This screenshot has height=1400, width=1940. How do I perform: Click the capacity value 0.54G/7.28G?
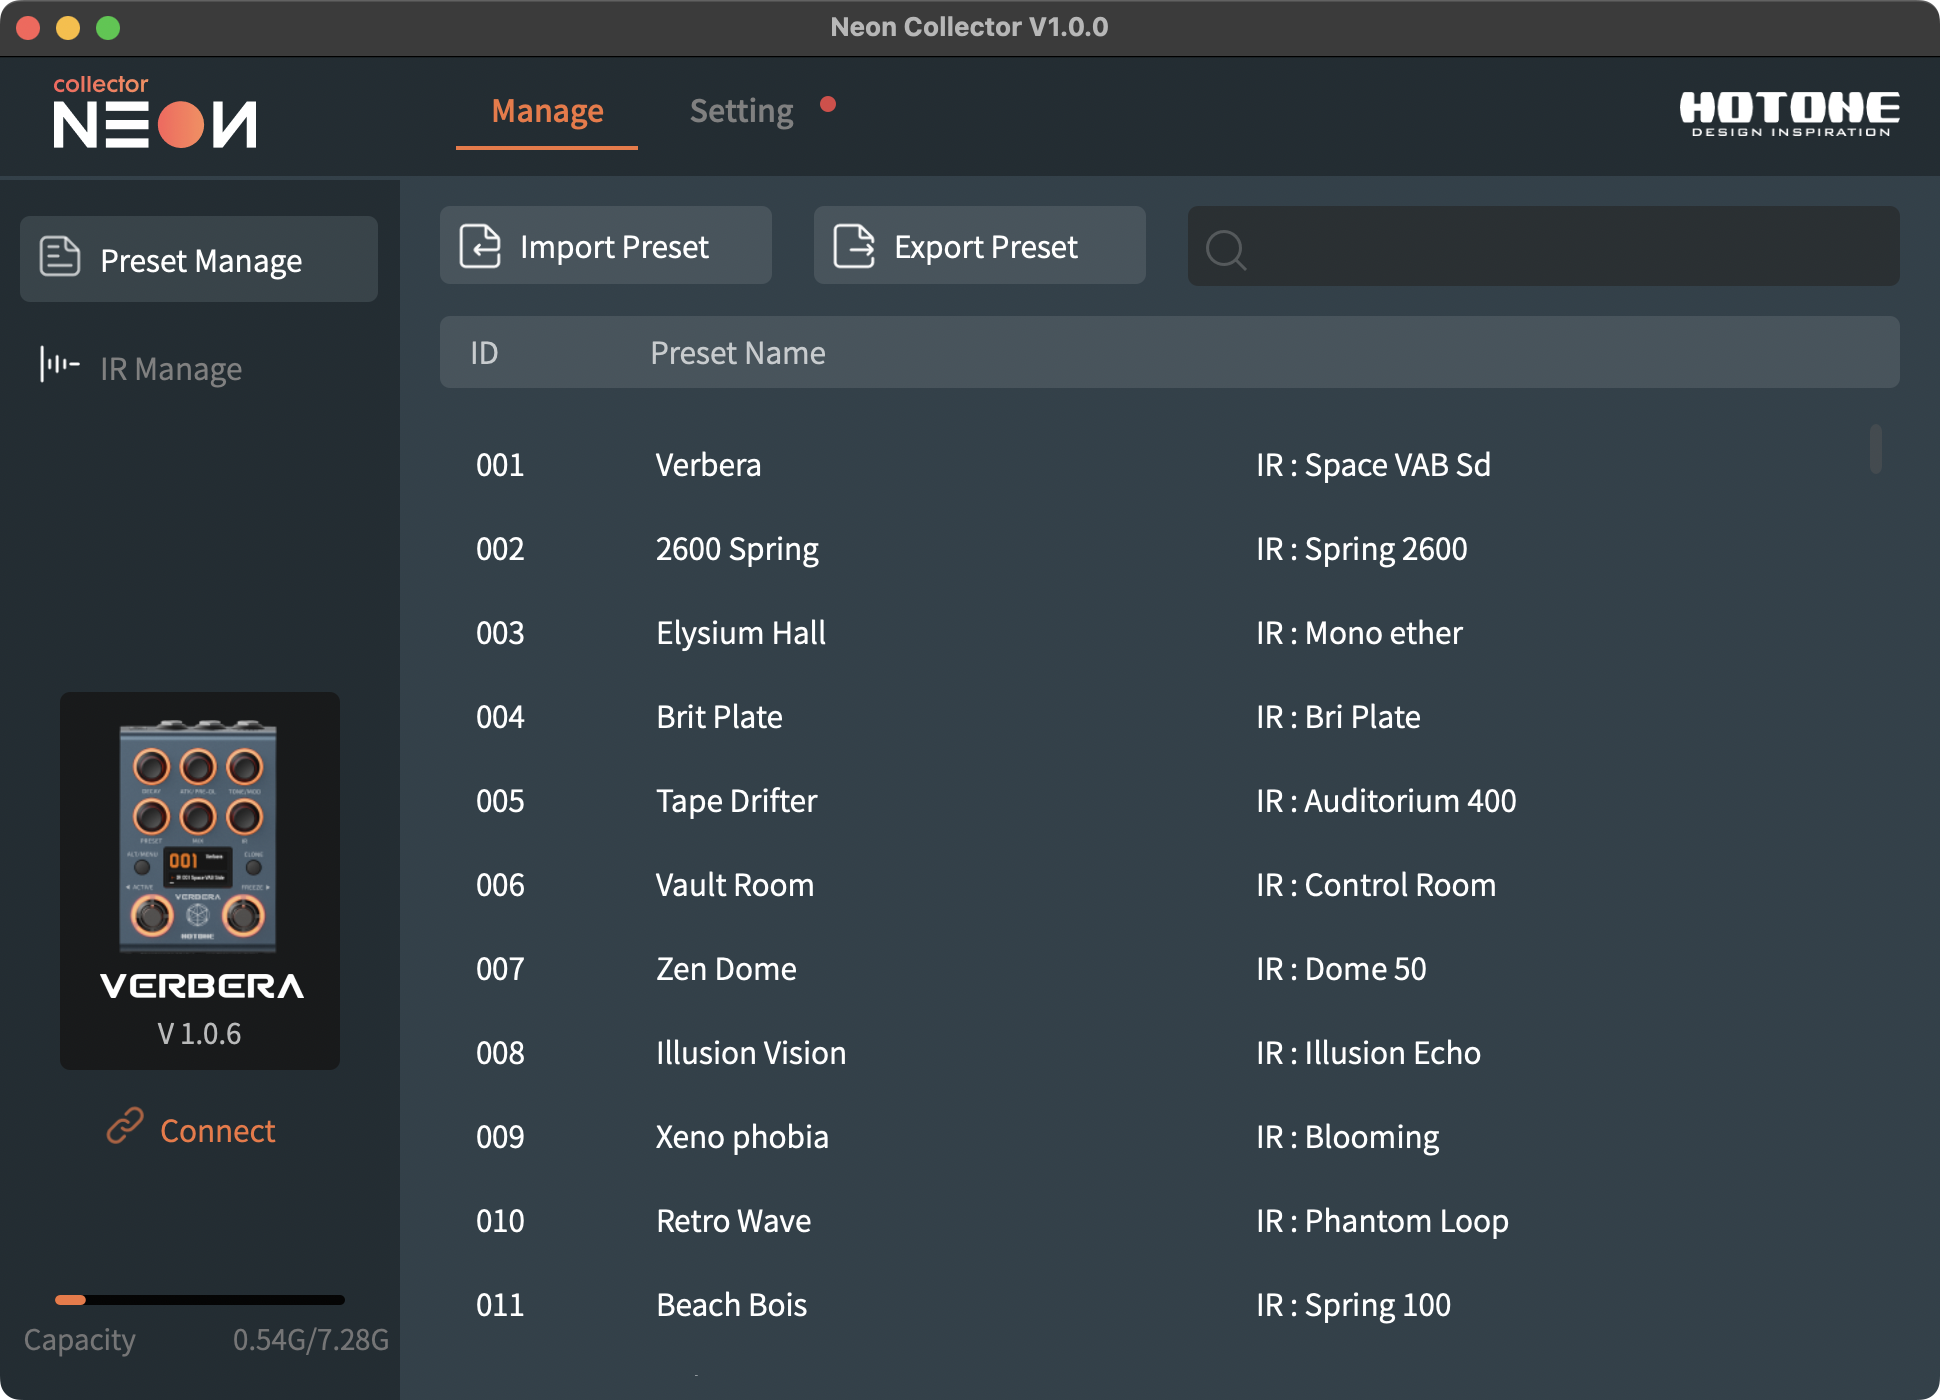pos(311,1339)
